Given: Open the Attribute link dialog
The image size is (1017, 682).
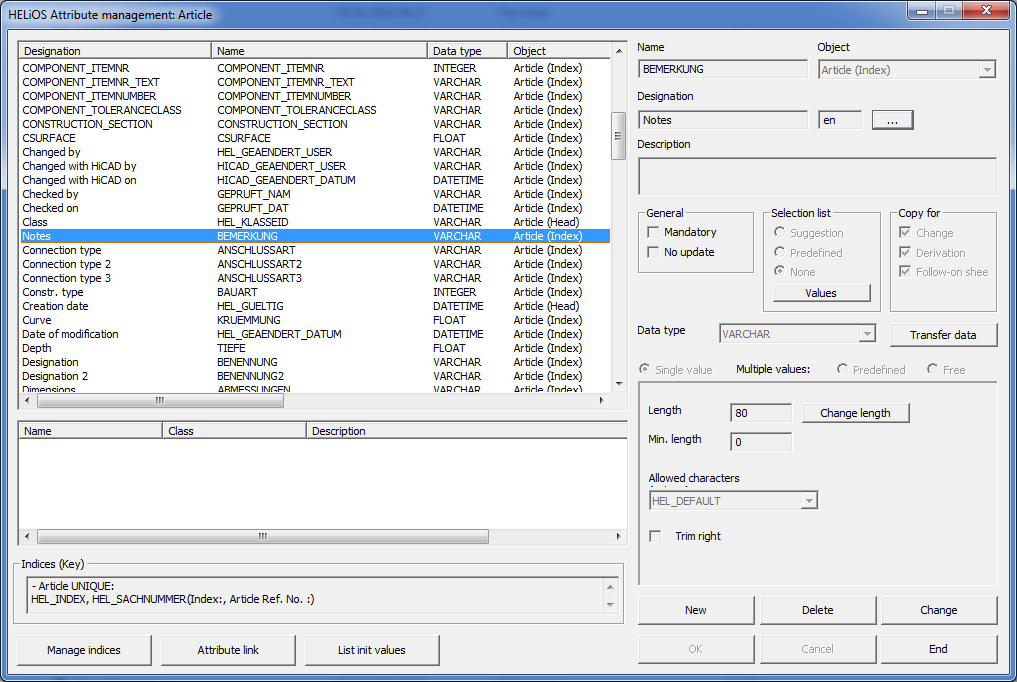Looking at the screenshot, I should point(228,650).
